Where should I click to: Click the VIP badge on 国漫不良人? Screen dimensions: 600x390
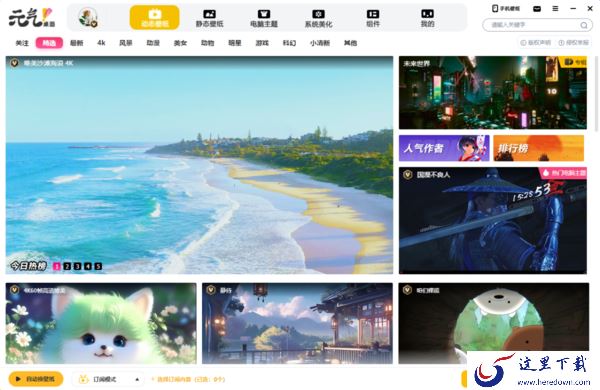point(408,175)
